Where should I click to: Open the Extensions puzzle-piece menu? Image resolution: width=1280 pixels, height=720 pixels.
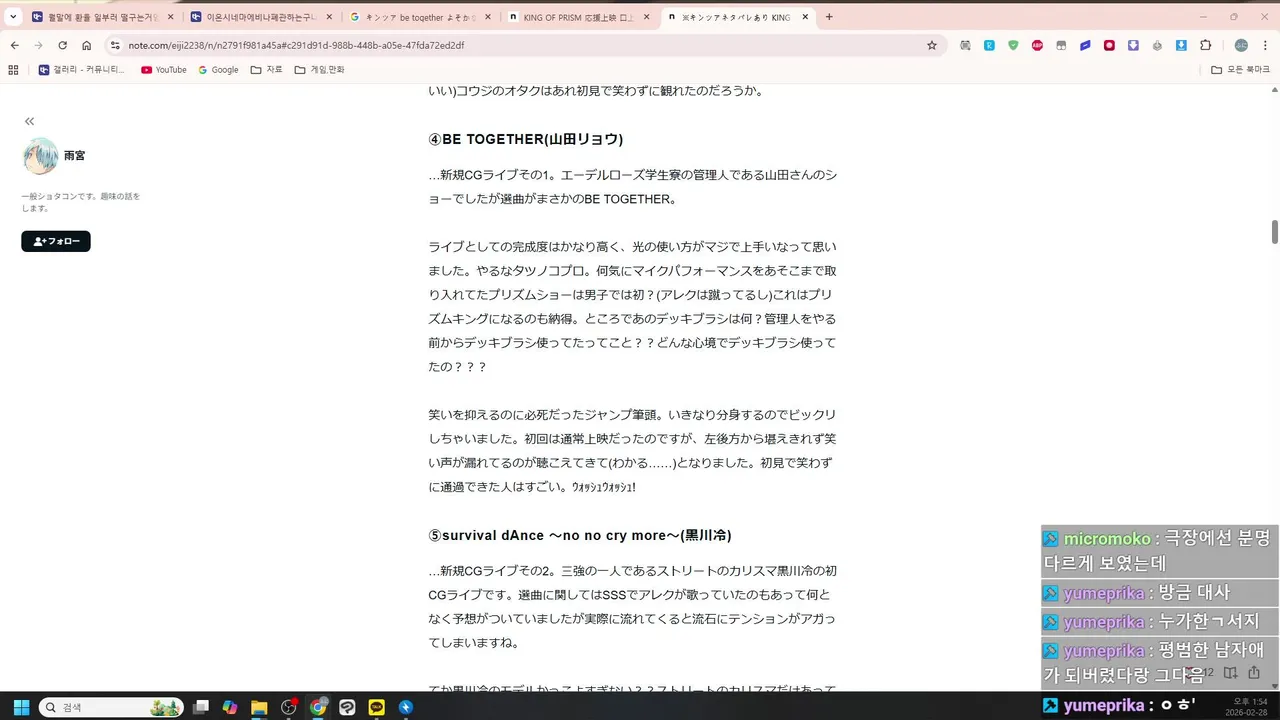point(1205,45)
